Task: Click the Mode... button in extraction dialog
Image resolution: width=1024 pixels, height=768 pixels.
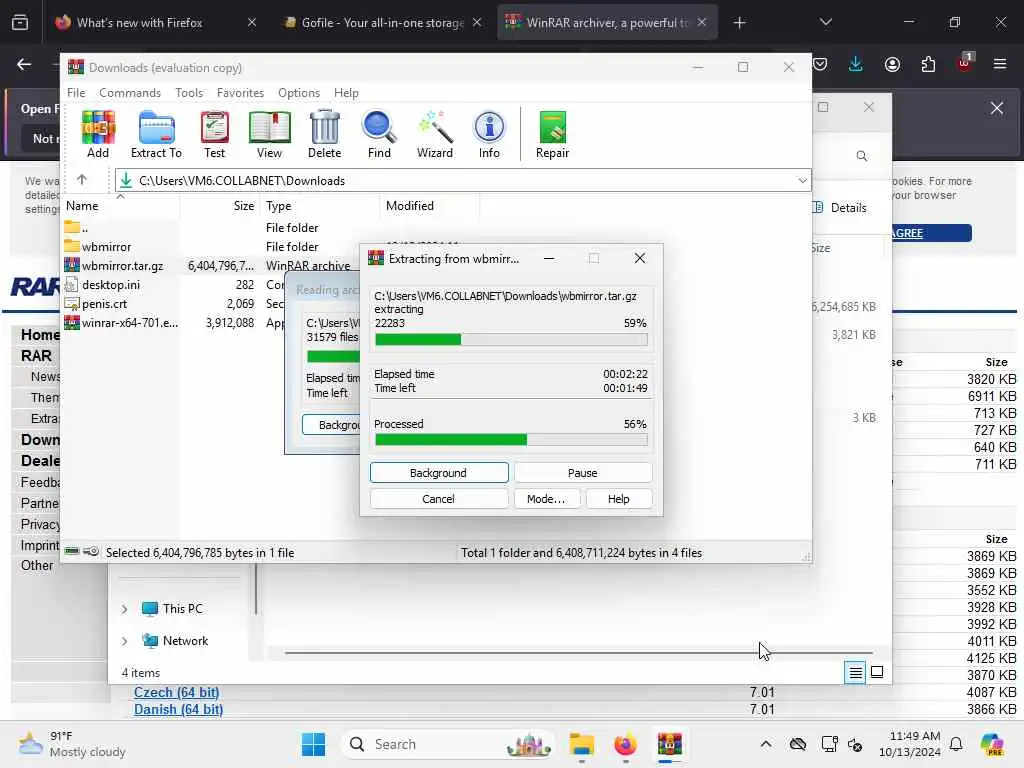Action: pos(546,499)
